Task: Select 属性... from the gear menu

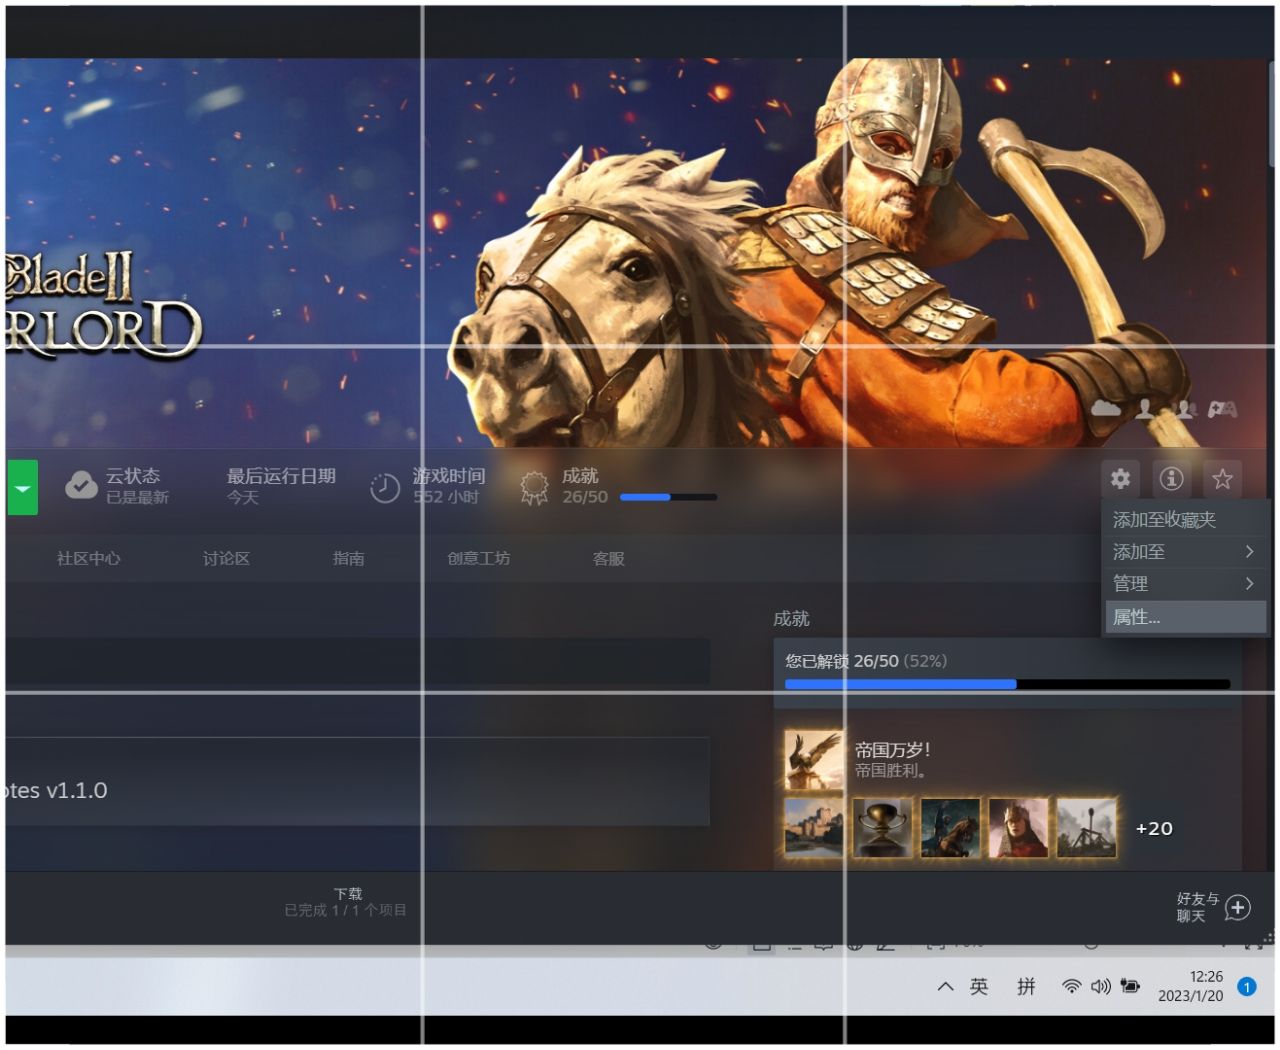Action: click(x=1184, y=617)
